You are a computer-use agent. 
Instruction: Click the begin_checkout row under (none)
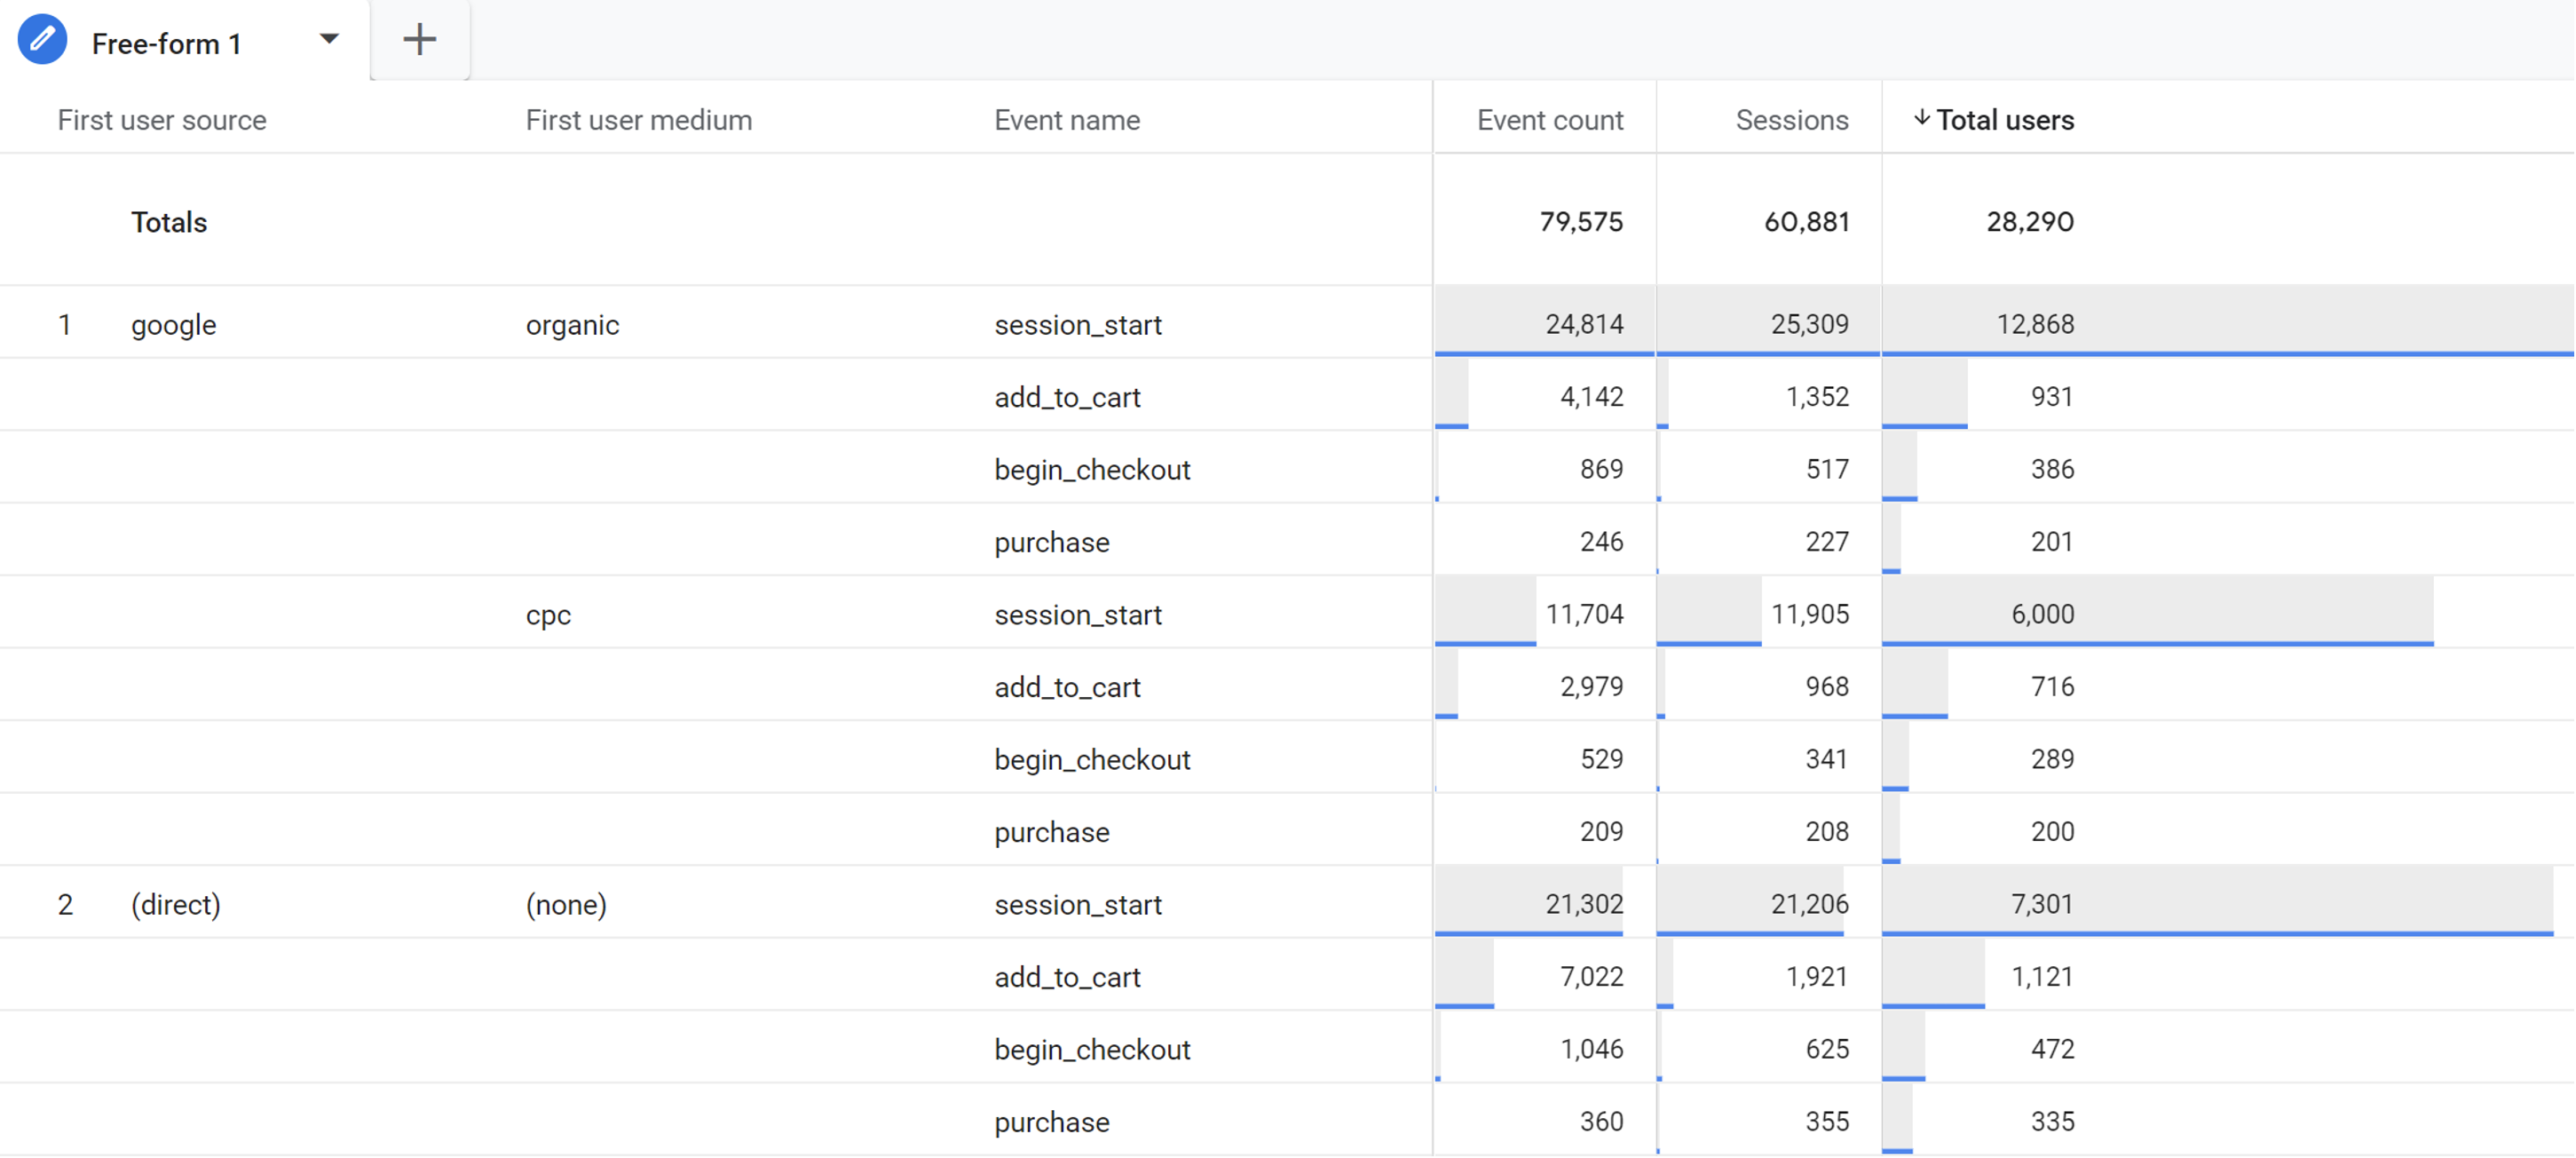(1092, 1049)
